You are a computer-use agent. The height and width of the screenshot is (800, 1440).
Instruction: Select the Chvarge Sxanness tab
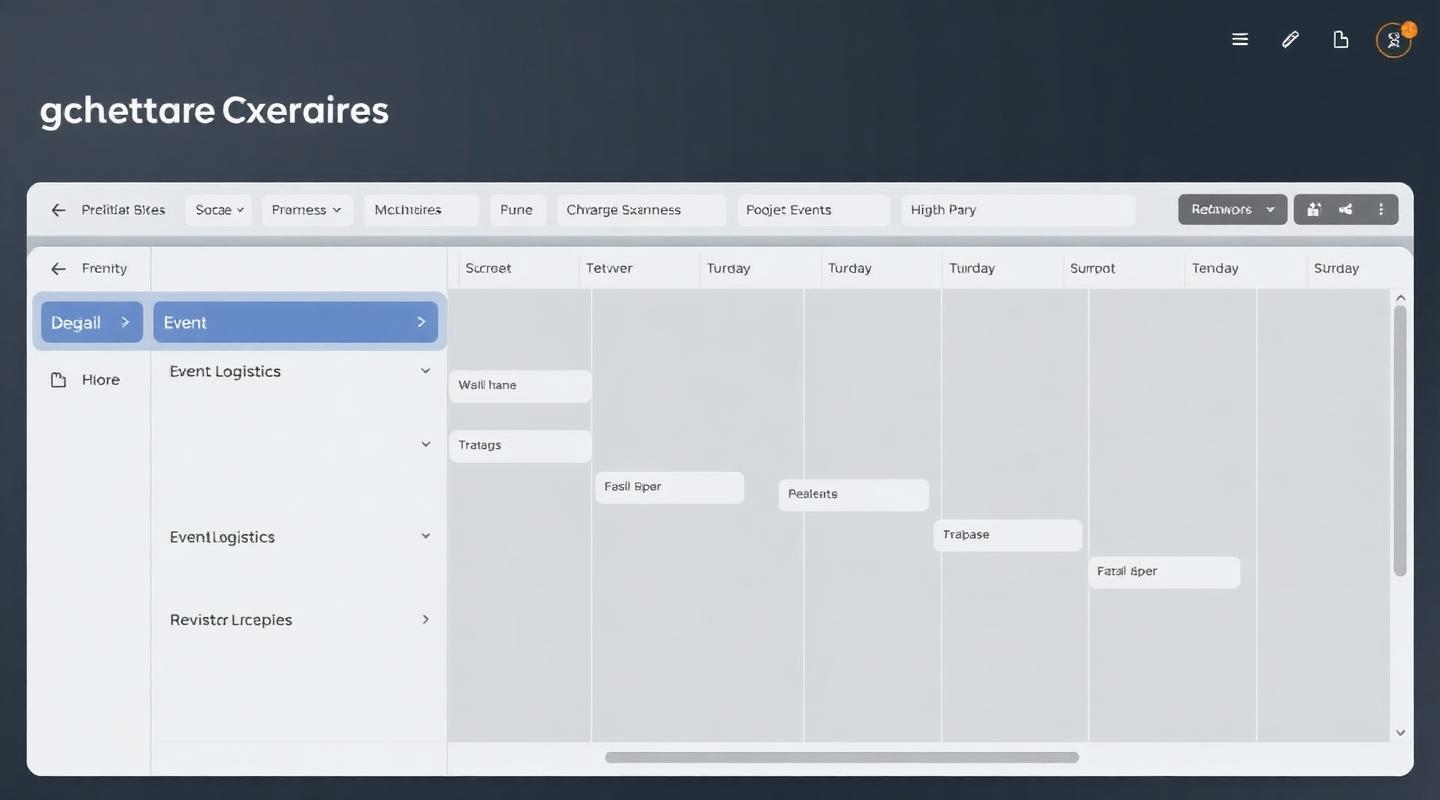[x=641, y=210]
